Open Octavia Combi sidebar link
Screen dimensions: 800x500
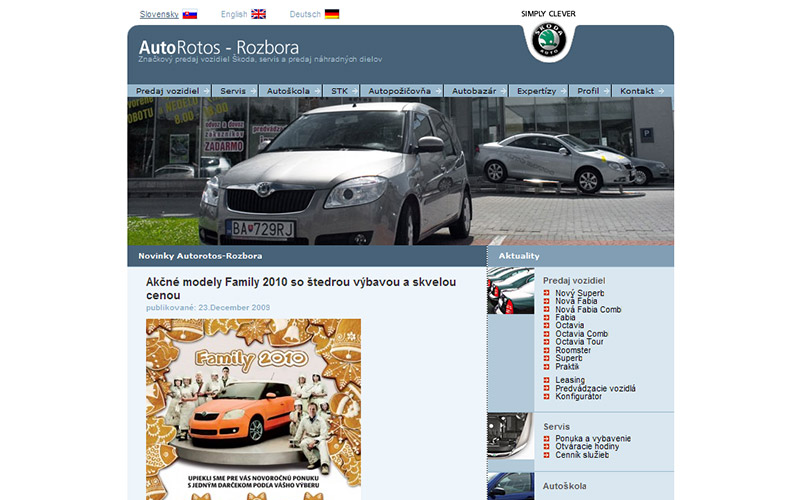coord(582,334)
